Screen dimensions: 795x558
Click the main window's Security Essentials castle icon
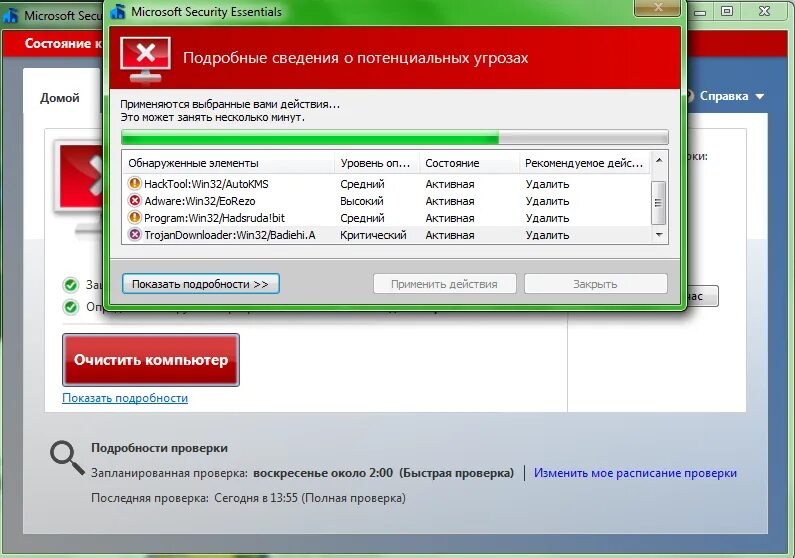(x=10, y=16)
